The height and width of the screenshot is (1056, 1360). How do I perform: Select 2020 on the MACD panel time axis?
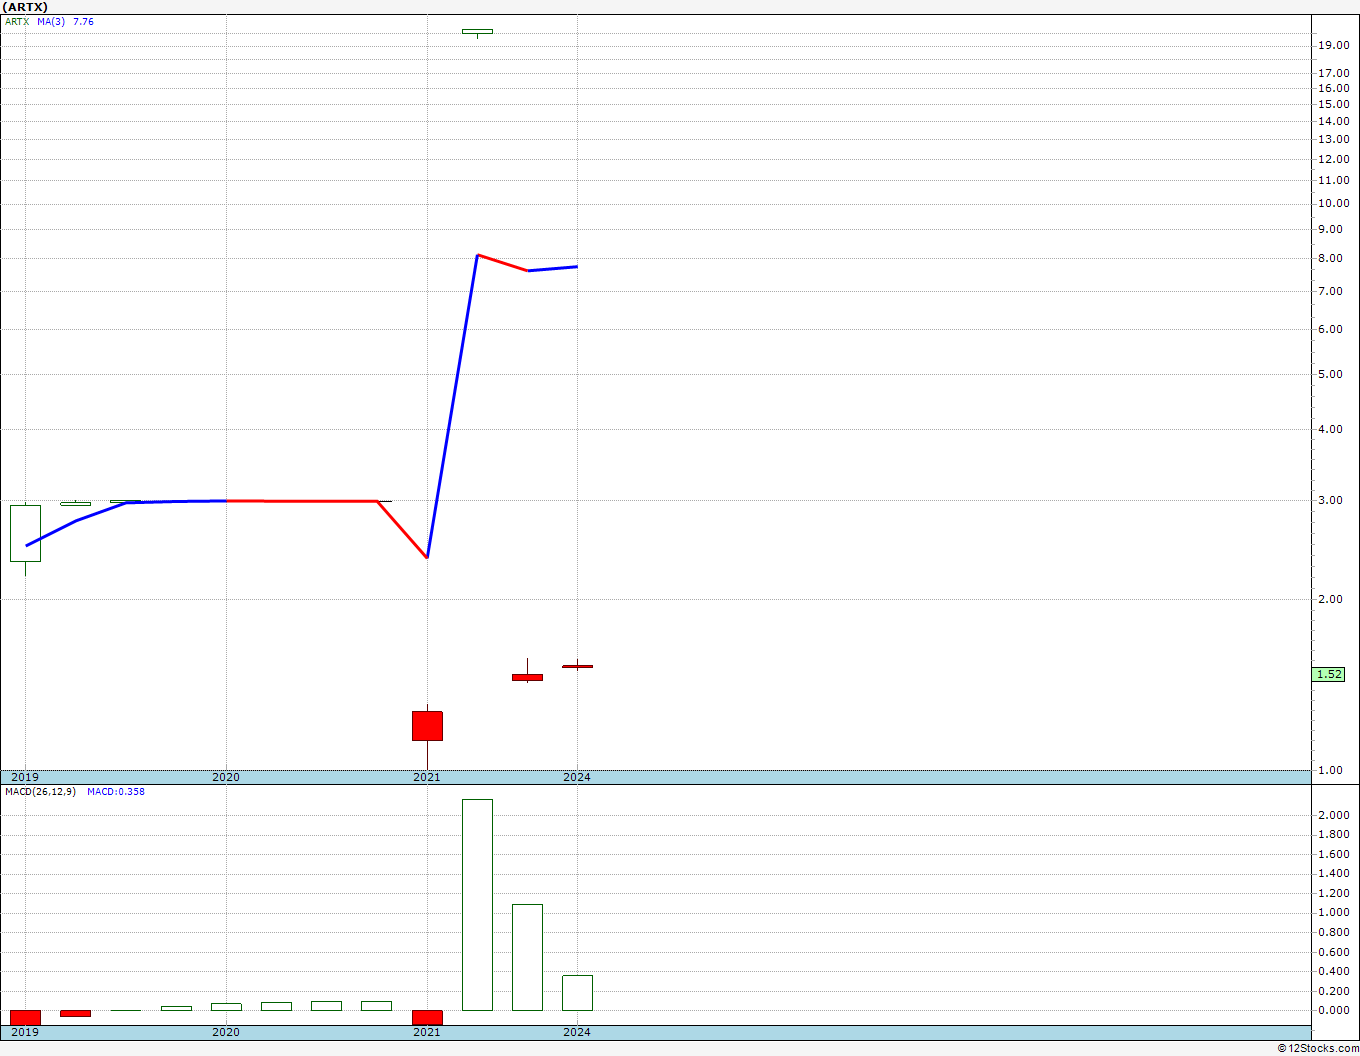[x=226, y=1032]
